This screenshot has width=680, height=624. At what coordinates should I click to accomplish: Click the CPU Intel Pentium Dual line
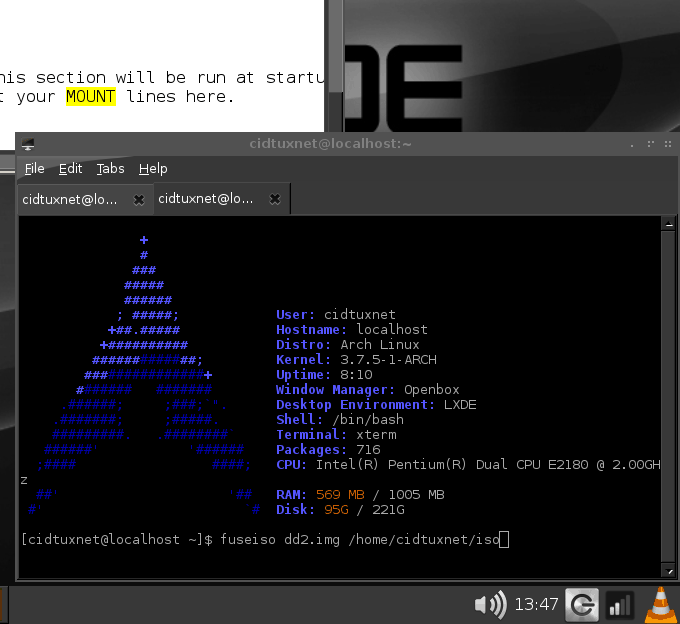pyautogui.click(x=468, y=465)
